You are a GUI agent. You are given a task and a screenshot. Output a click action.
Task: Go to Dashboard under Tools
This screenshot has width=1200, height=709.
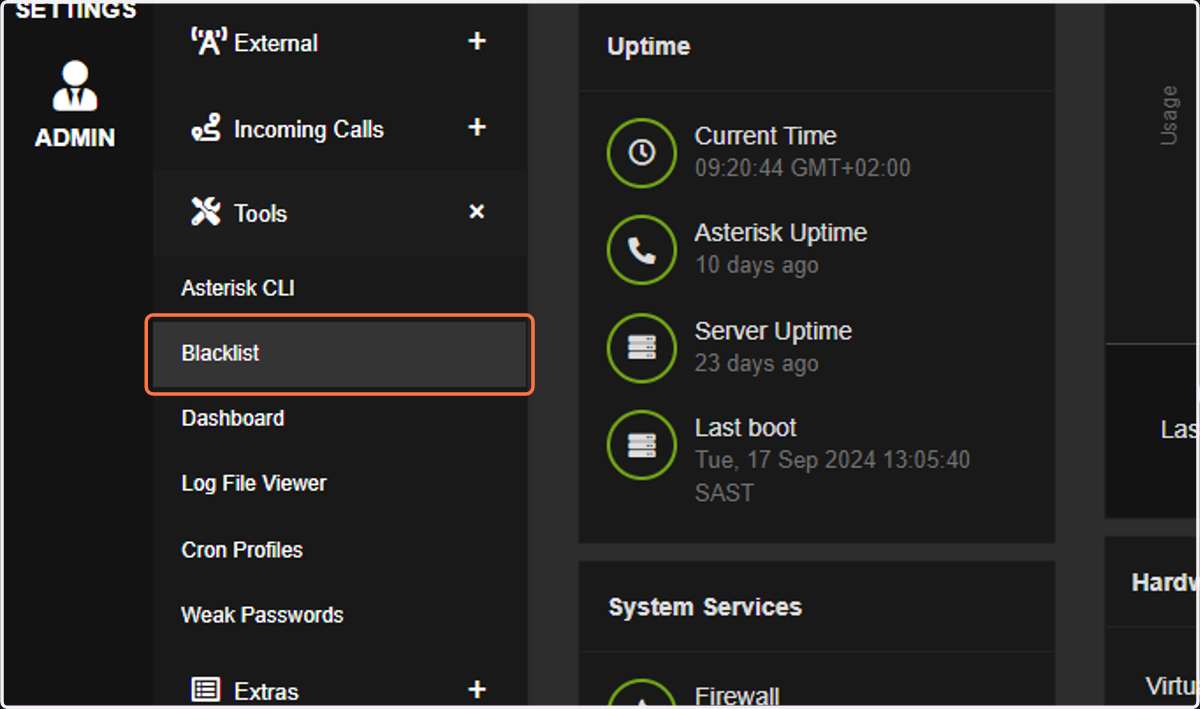point(233,418)
